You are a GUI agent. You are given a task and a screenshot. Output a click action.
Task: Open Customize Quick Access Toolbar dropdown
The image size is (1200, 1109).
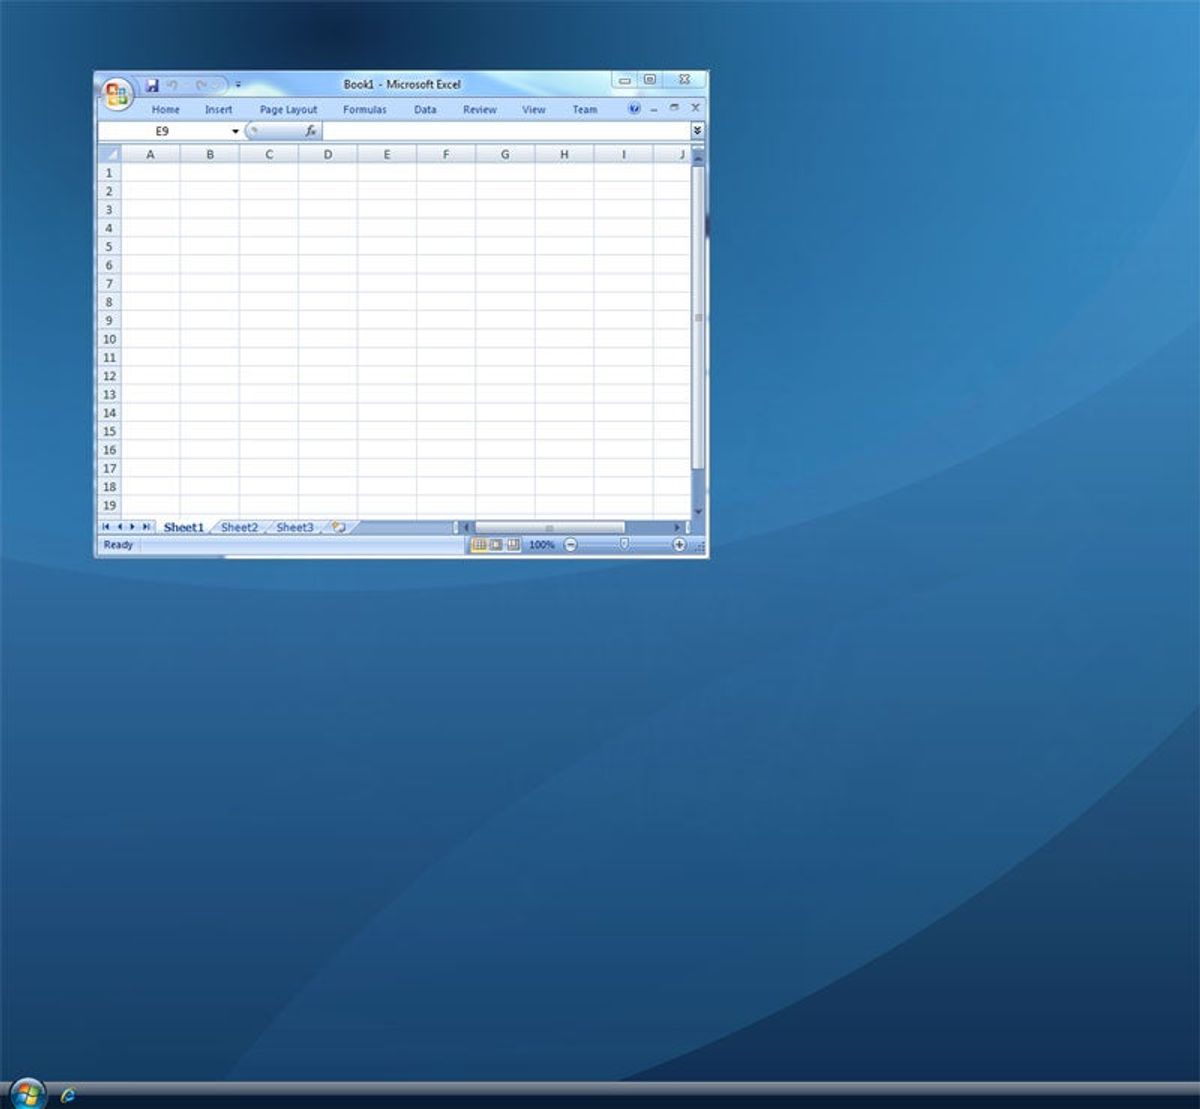coord(238,85)
